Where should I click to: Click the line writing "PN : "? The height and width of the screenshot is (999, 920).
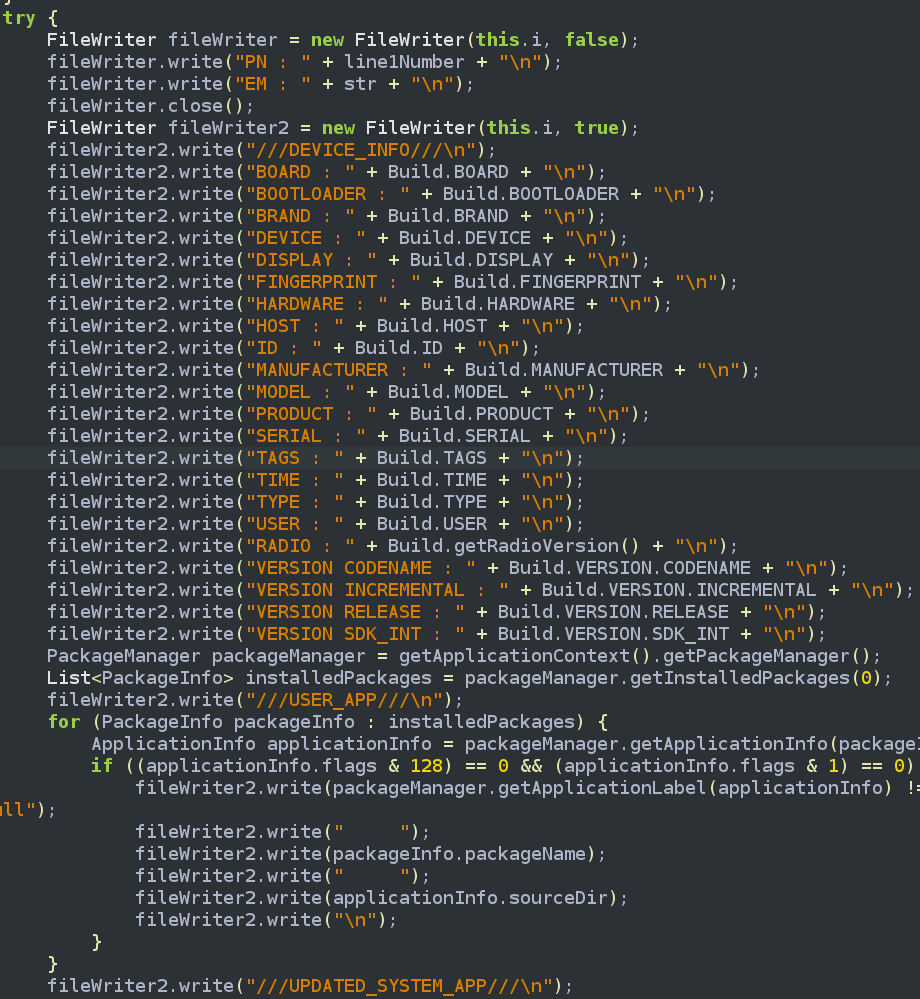(x=304, y=62)
